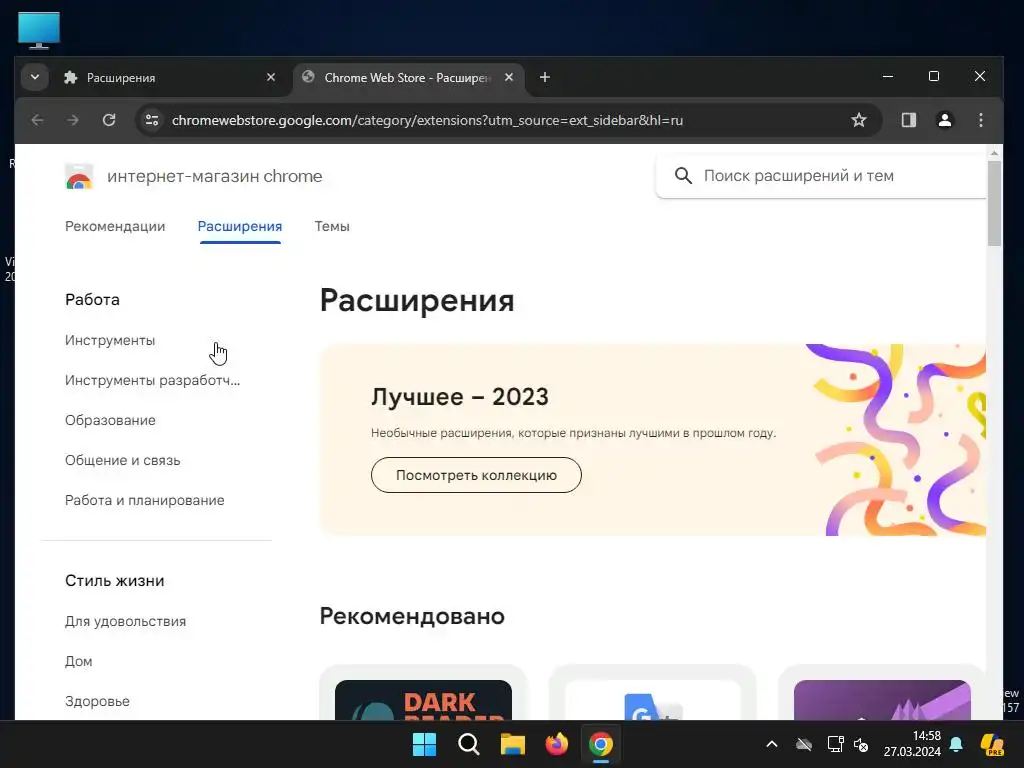
Task: Focus the Поиск расширений и тем field
Action: point(821,176)
